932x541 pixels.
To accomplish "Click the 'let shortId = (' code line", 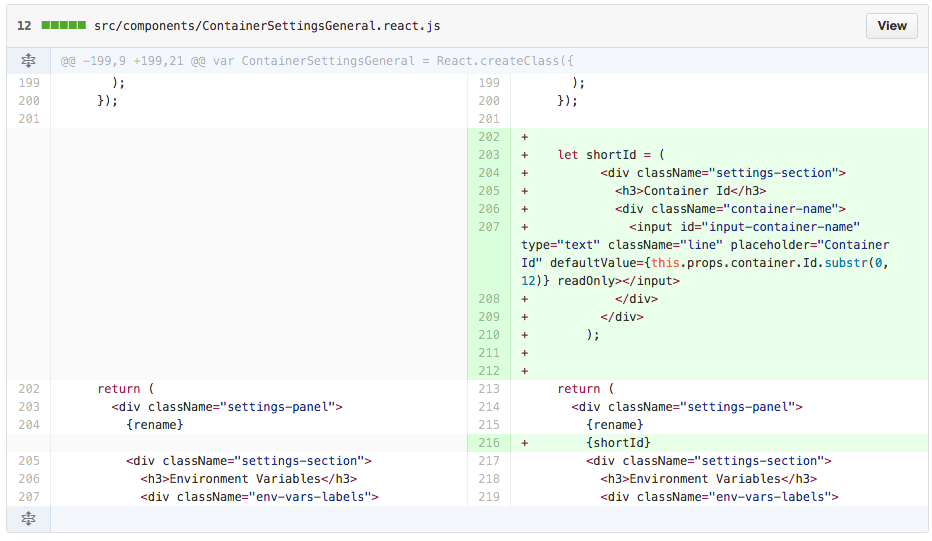I will [x=611, y=155].
